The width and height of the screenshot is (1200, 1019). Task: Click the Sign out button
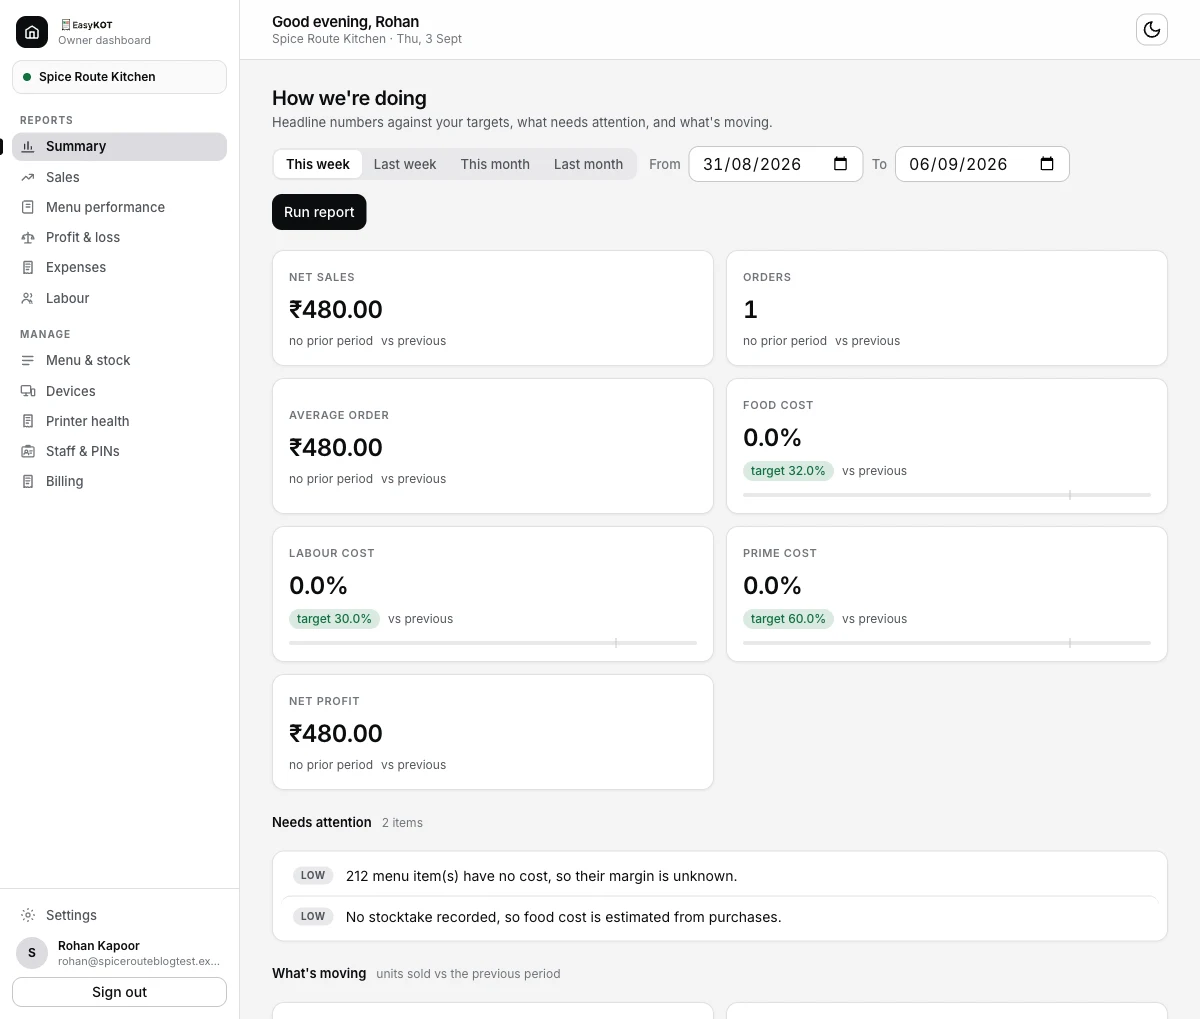(120, 992)
